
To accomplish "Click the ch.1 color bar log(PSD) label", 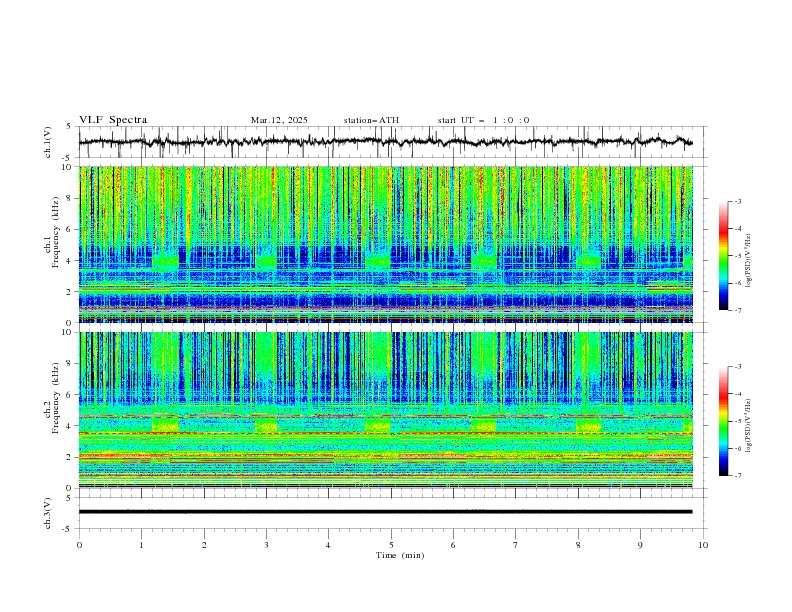I will pos(749,261).
